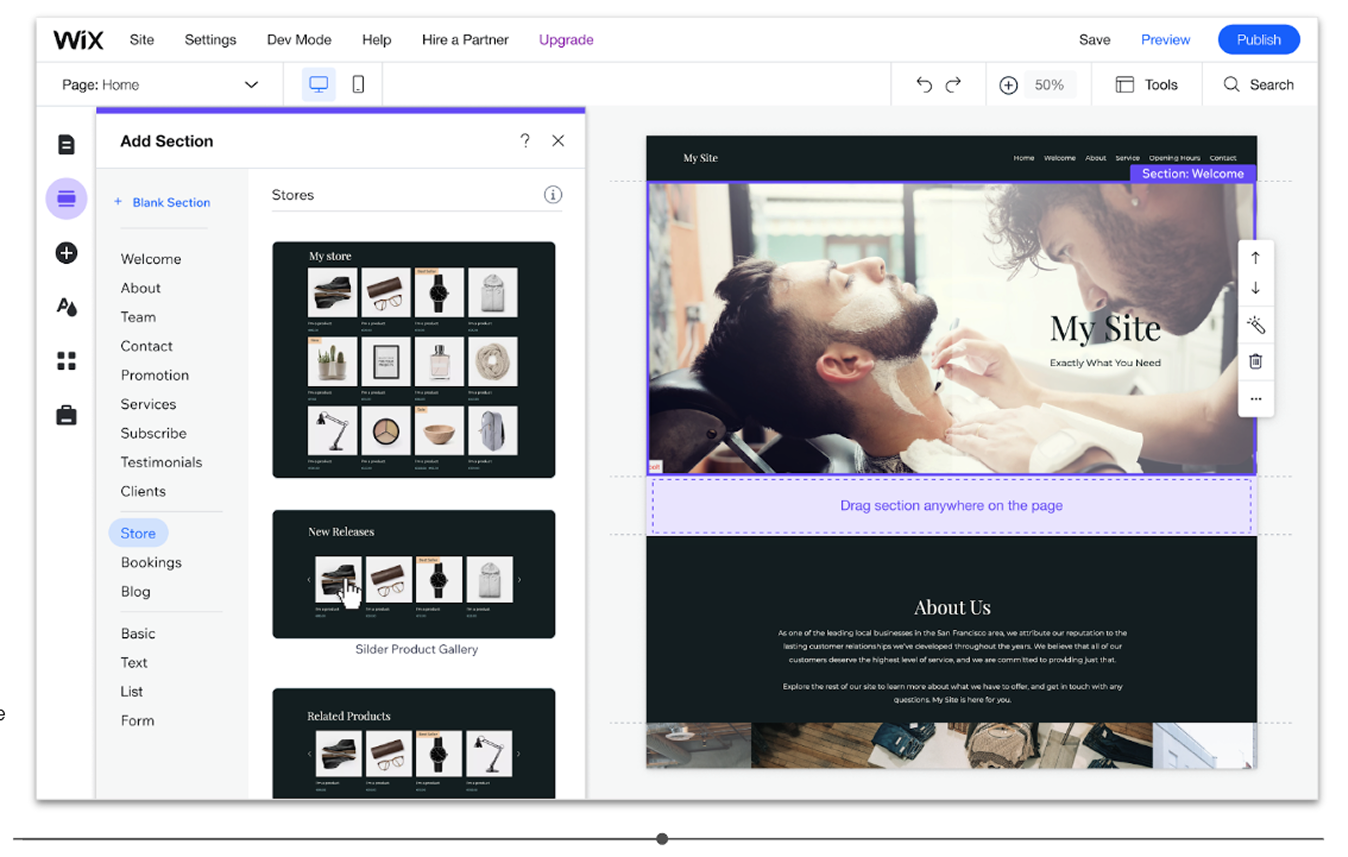Open the Settings menu
The image size is (1348, 857).
pos(210,40)
